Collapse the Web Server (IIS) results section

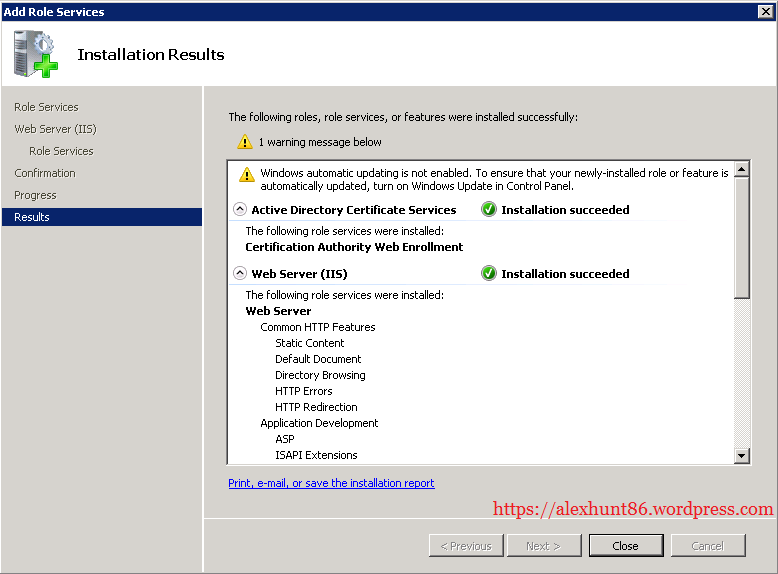point(240,274)
